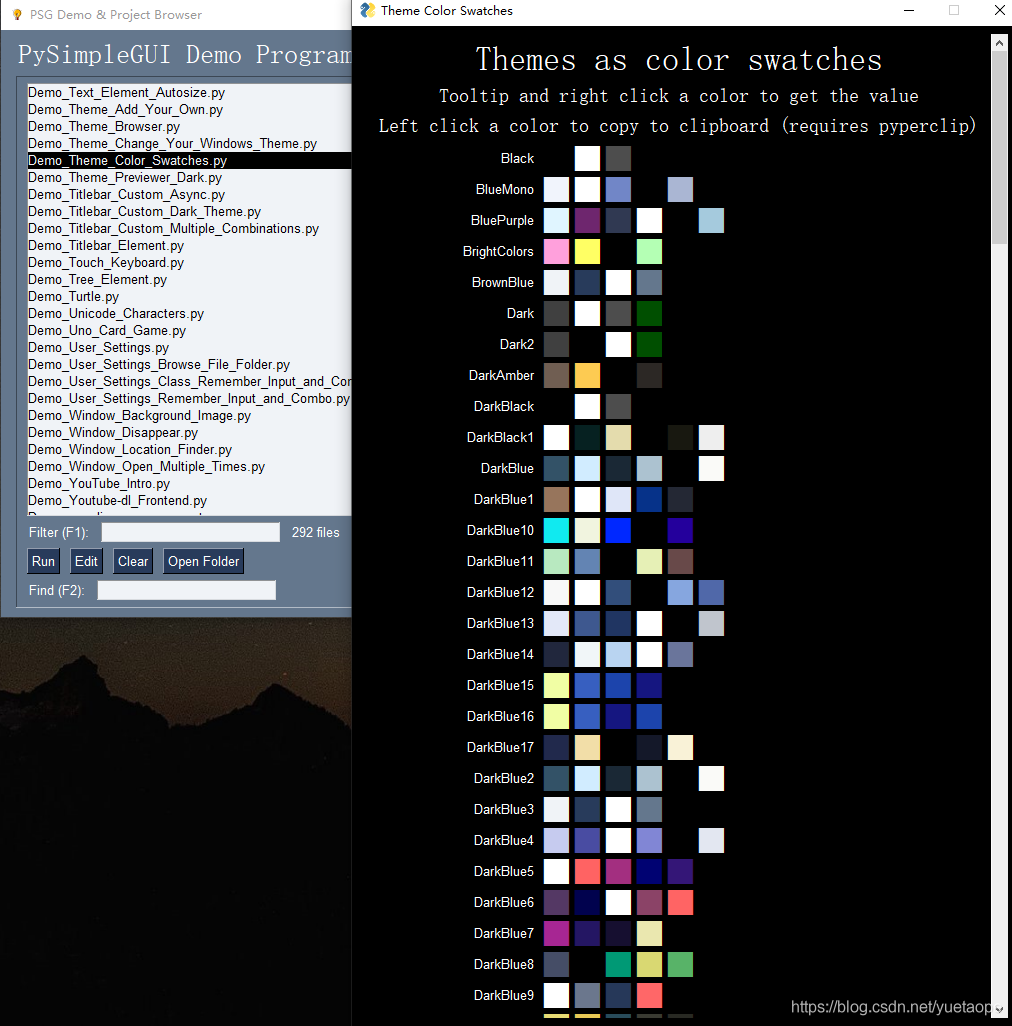Image resolution: width=1012 pixels, height=1026 pixels.
Task: Click the beige swatch in DarkBlack1 row
Action: [618, 437]
